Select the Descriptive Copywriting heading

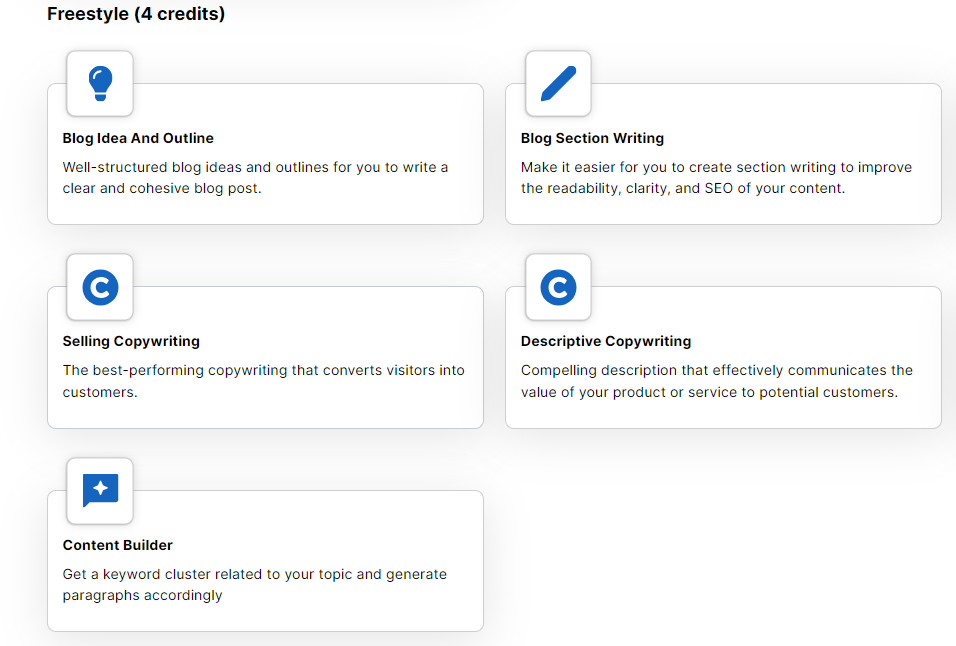point(605,341)
